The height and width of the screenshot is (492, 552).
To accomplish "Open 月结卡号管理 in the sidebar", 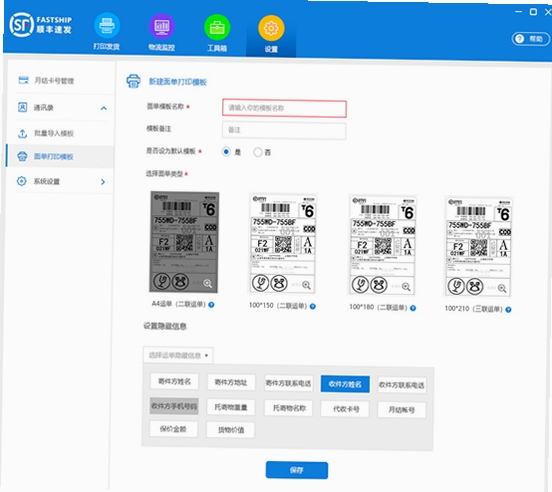I will pyautogui.click(x=54, y=81).
